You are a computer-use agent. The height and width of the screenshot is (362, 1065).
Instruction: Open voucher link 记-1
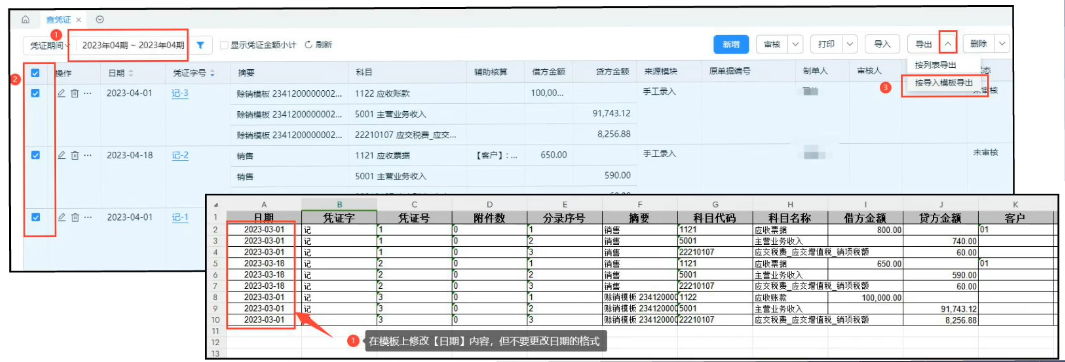[180, 217]
